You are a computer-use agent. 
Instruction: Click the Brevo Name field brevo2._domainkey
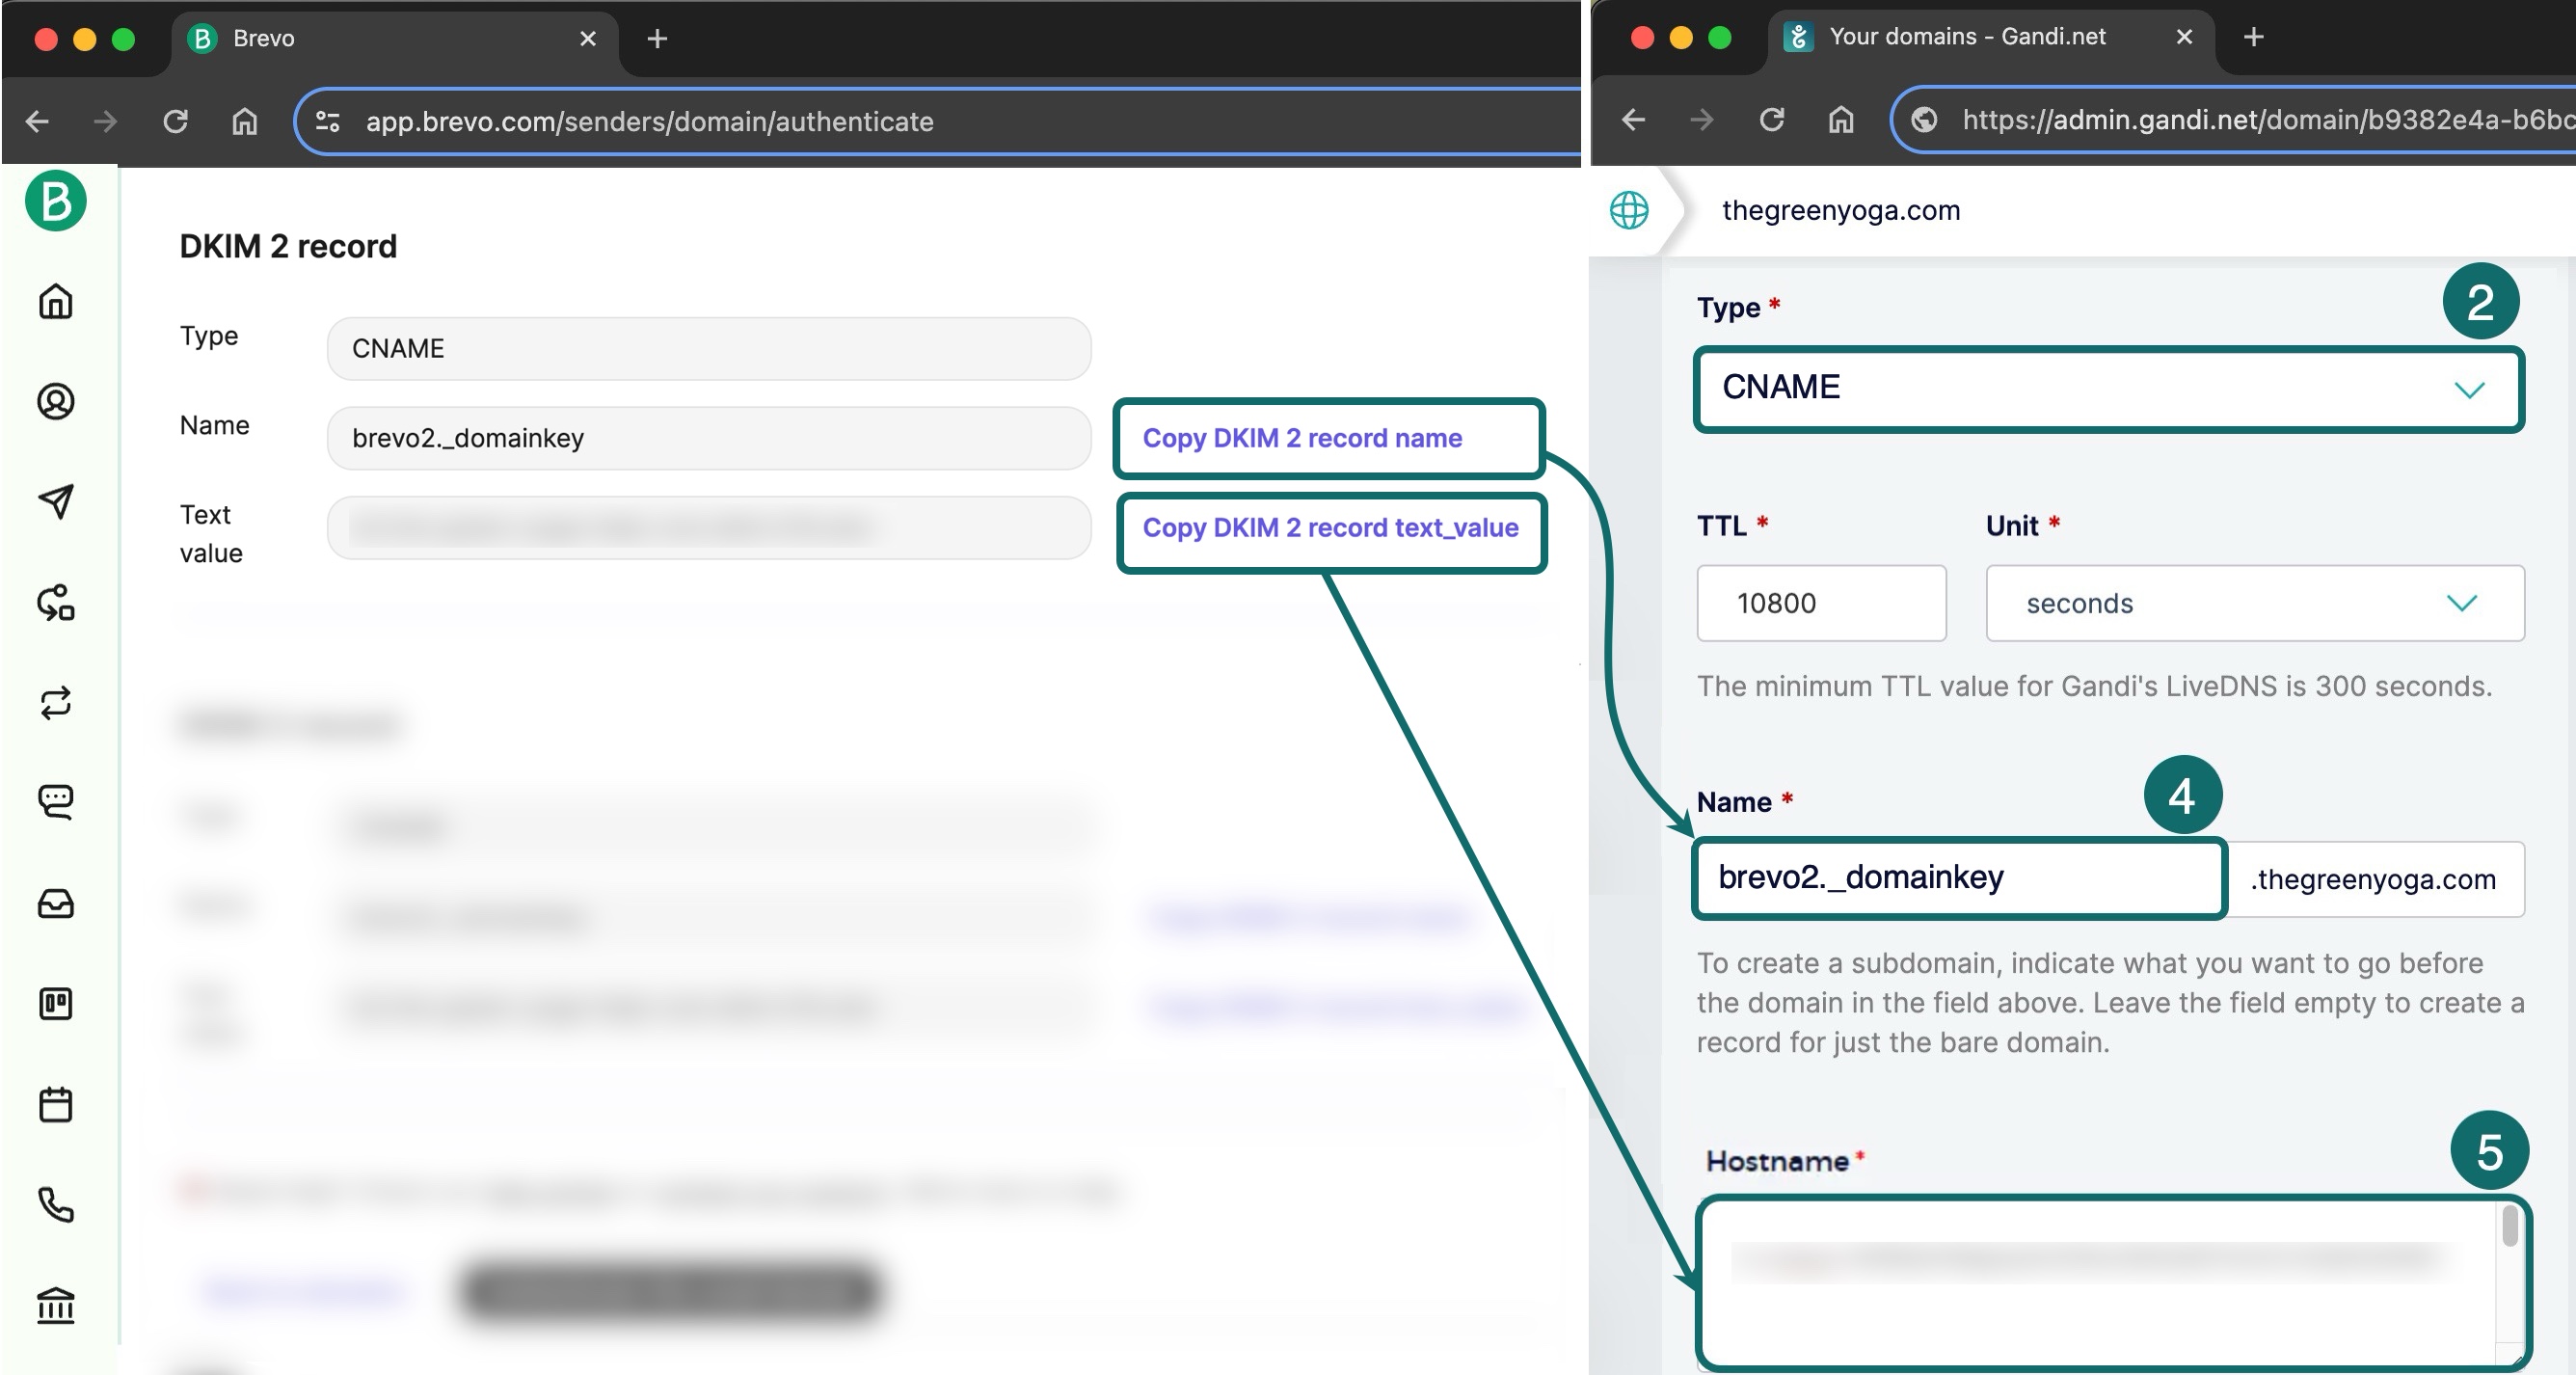point(709,438)
